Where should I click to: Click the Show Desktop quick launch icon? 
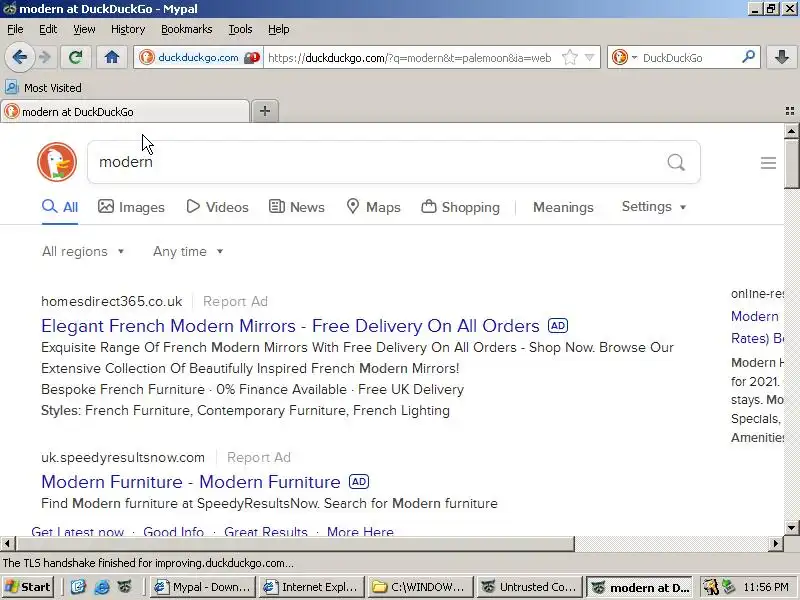(x=78, y=587)
